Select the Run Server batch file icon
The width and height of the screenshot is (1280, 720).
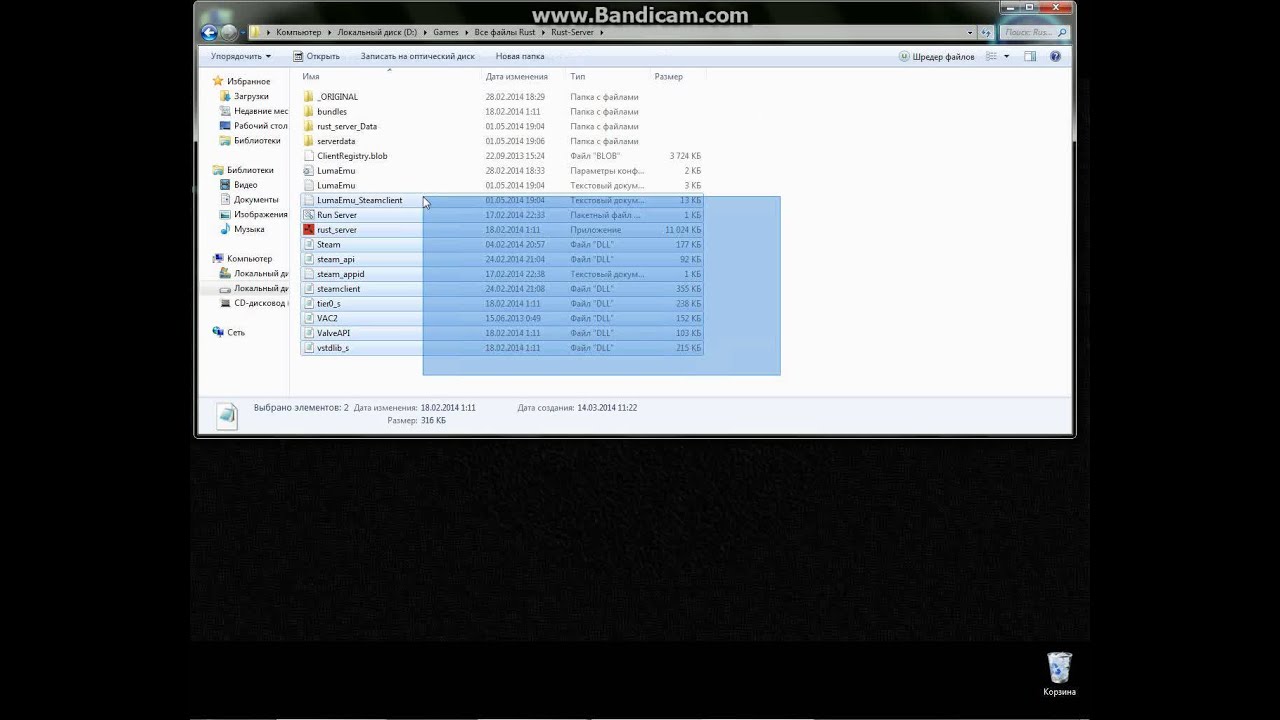pyautogui.click(x=309, y=215)
